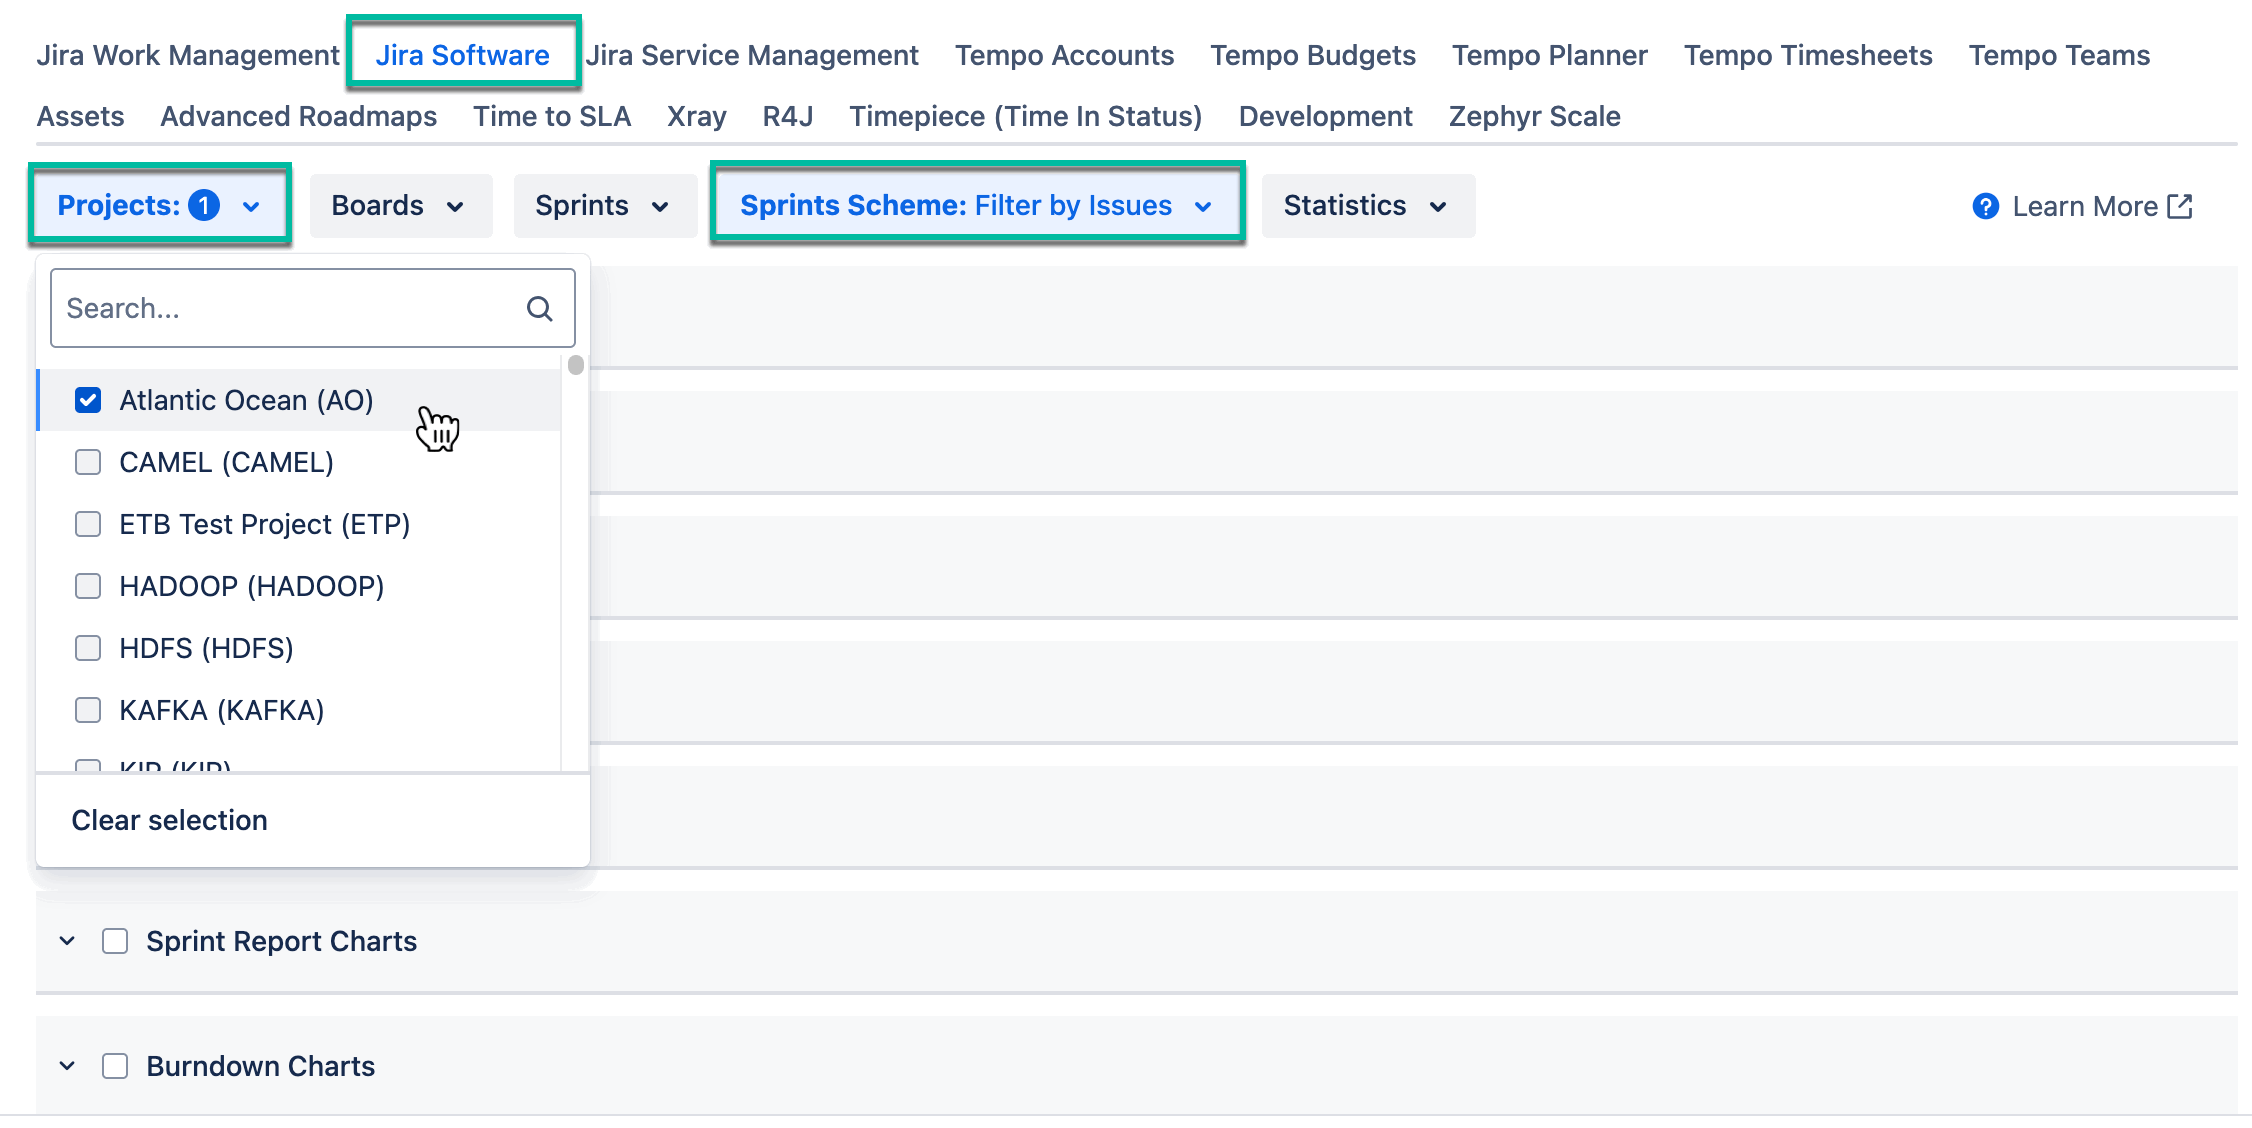Viewport: 2252px width, 1128px height.
Task: Switch to the Jira Service Management tab
Action: point(753,55)
